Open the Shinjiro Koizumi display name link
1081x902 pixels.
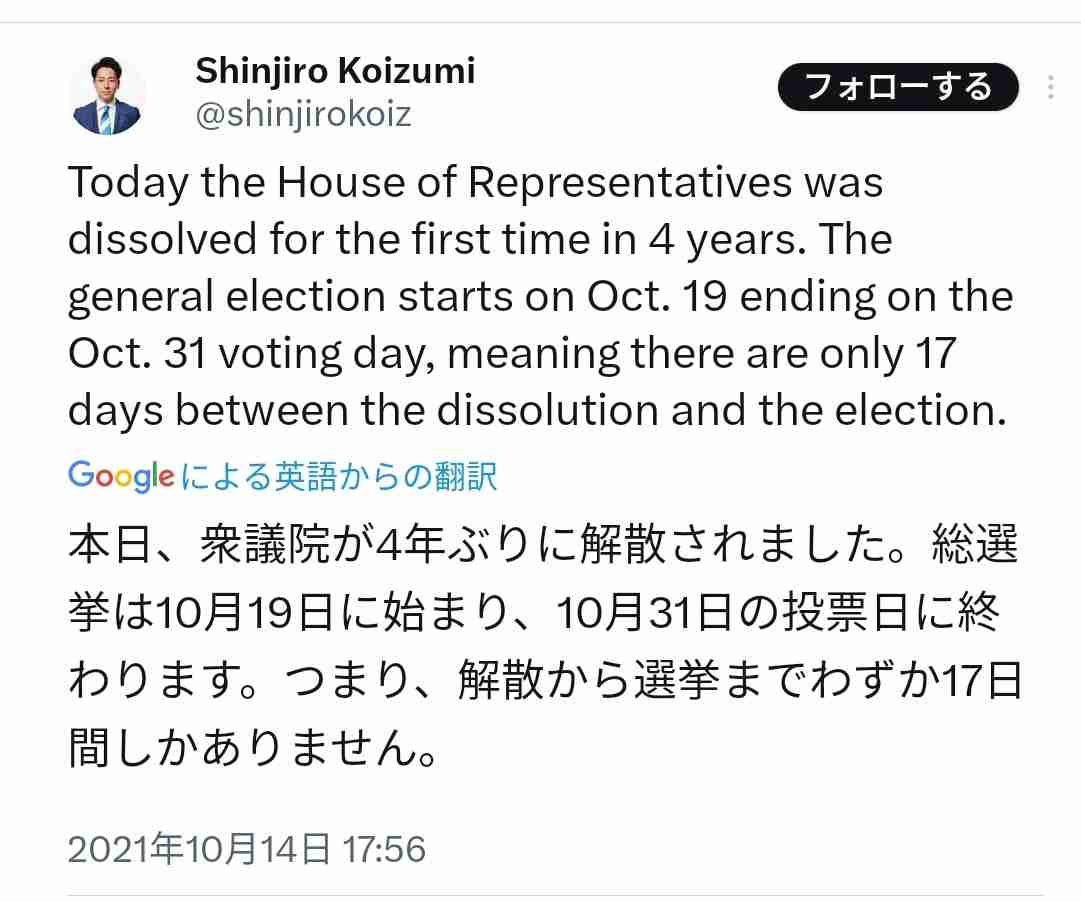(x=335, y=71)
